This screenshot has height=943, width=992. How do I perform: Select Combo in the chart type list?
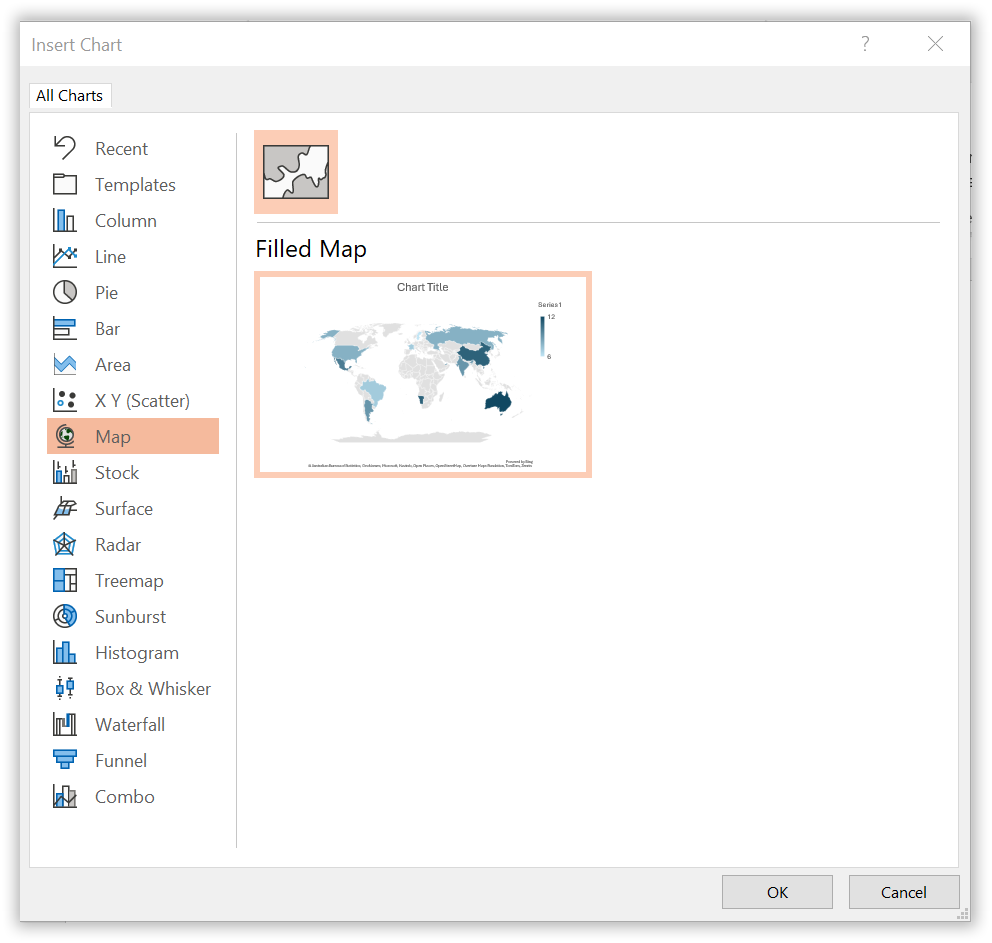point(125,797)
